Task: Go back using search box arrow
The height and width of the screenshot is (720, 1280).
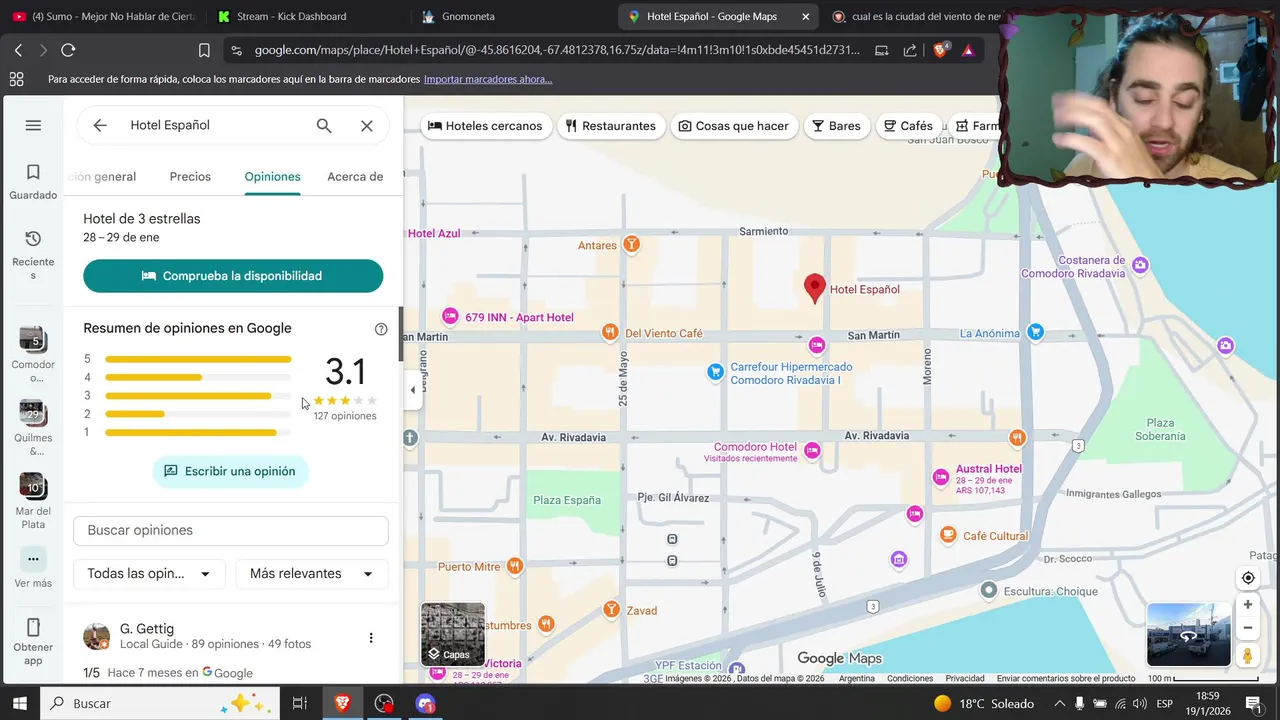Action: tap(100, 125)
